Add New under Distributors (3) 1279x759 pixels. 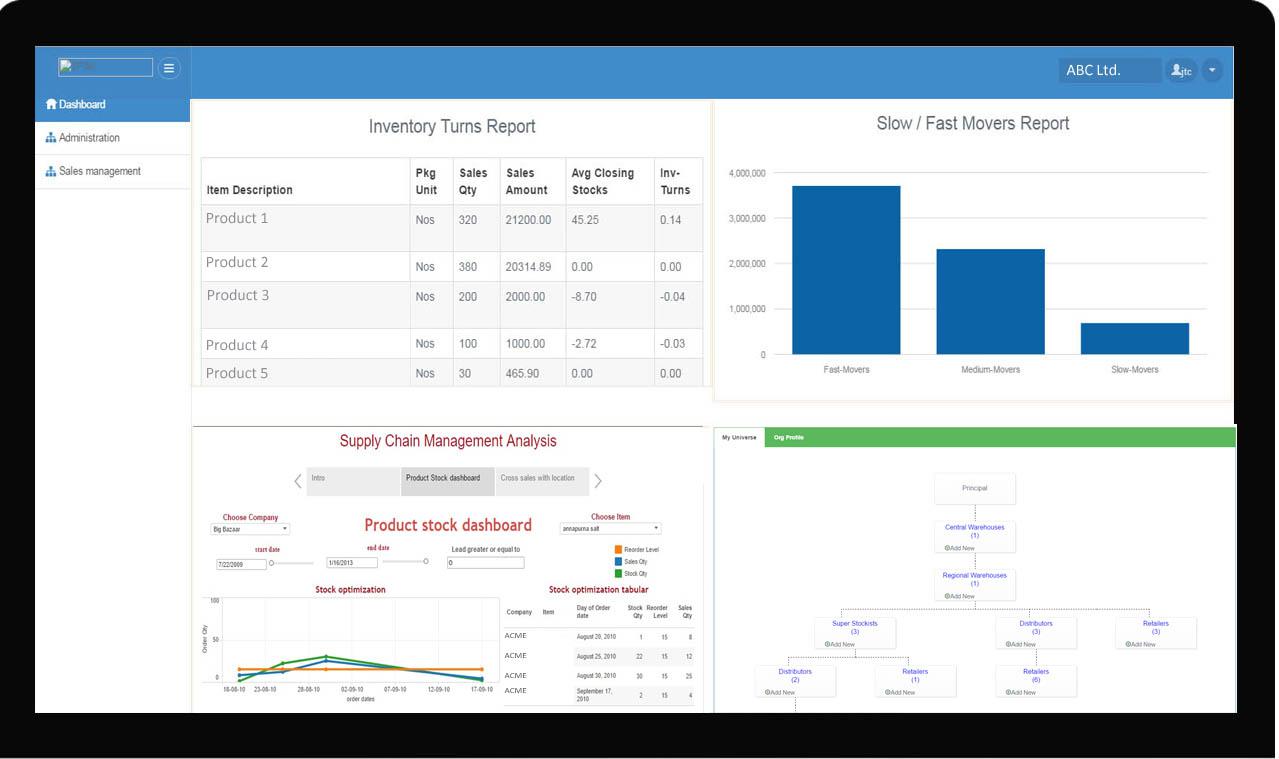pyautogui.click(x=1020, y=644)
